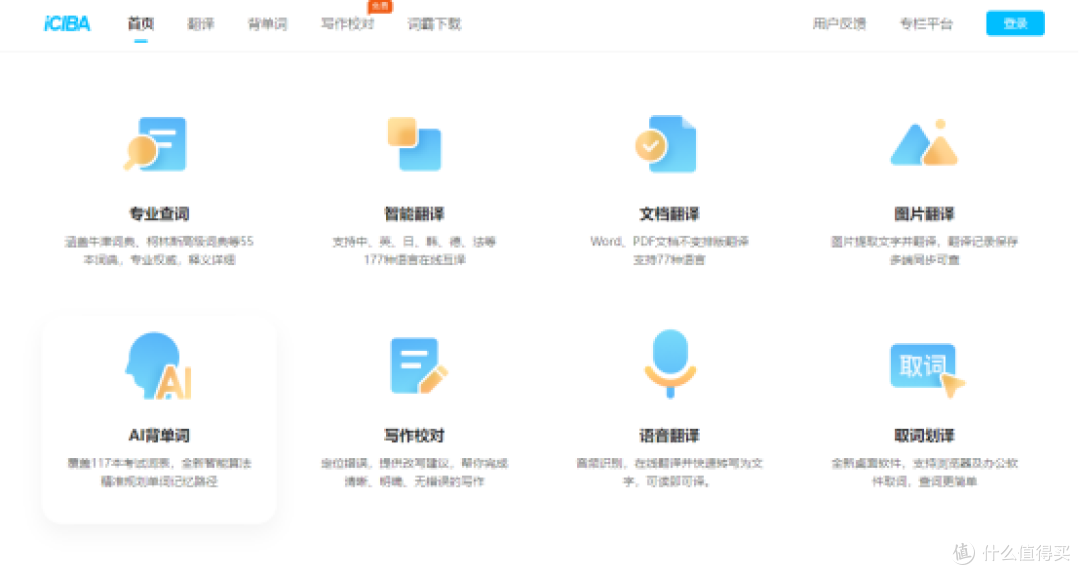Image resolution: width=1080 pixels, height=575 pixels.
Task: Select the 文档翻译 title
Action: tap(669, 214)
